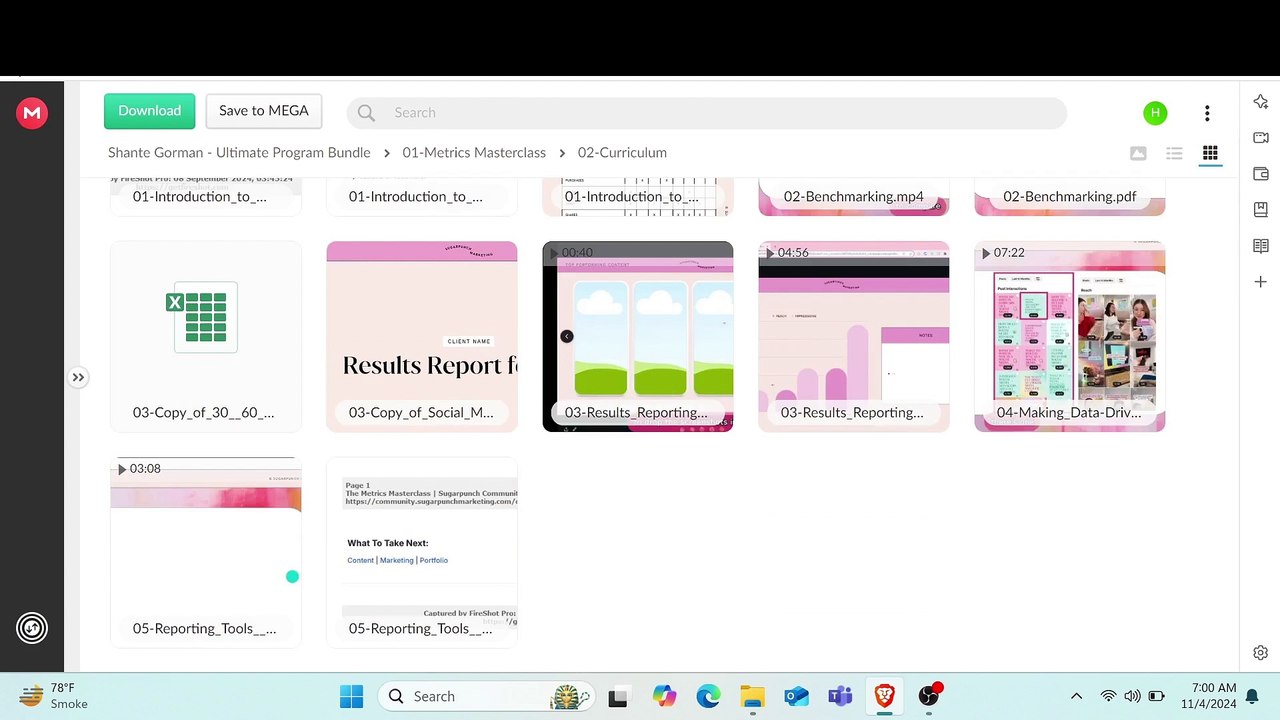The image size is (1280, 720).
Task: Open the Wi-Fi network tray icon
Action: [x=1108, y=696]
